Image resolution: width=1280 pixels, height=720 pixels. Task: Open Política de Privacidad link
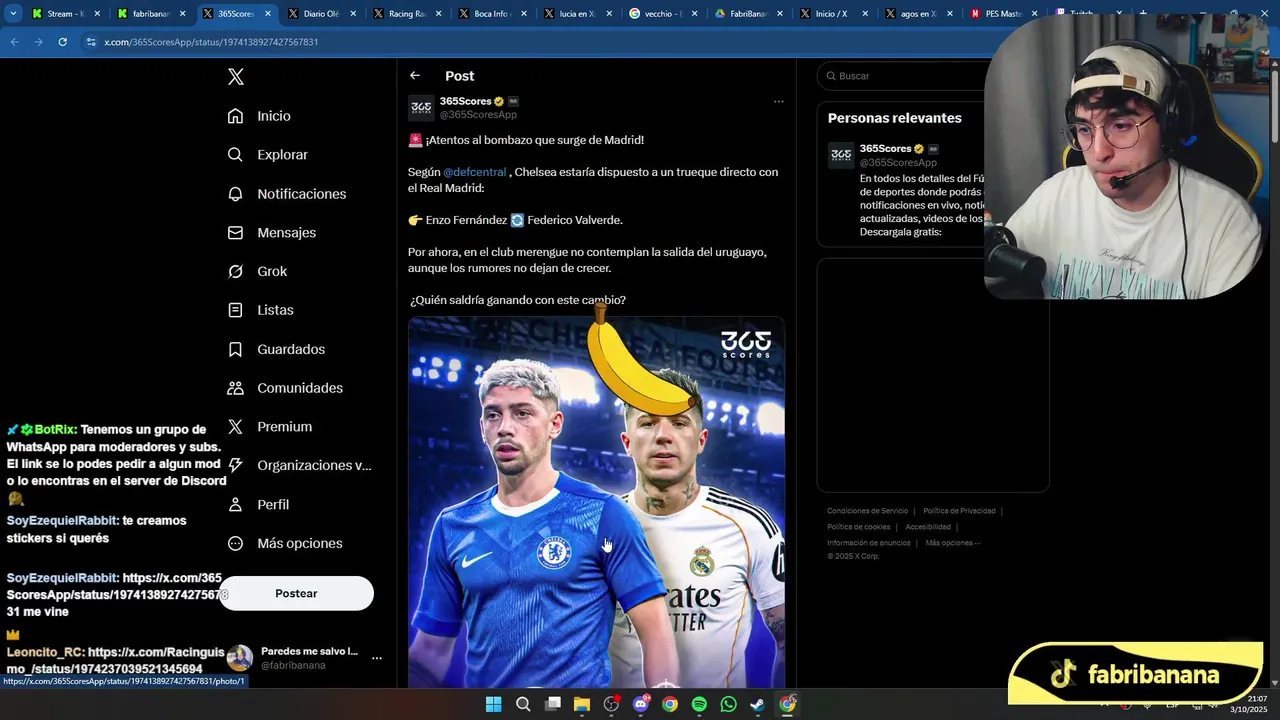(x=959, y=511)
